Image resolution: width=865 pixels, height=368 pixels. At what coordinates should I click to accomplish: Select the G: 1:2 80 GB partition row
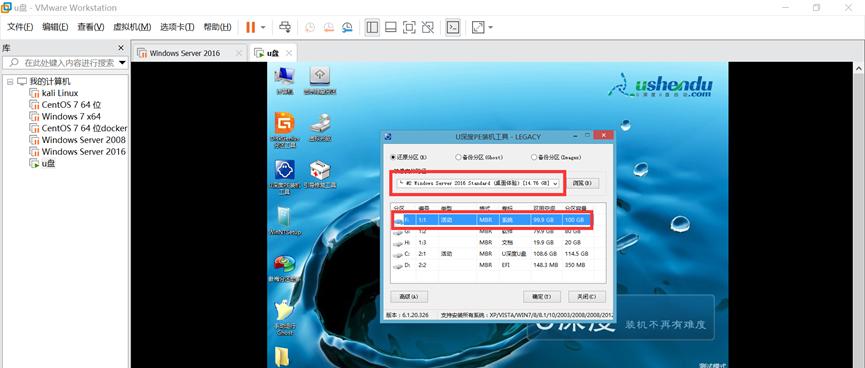[x=492, y=231]
